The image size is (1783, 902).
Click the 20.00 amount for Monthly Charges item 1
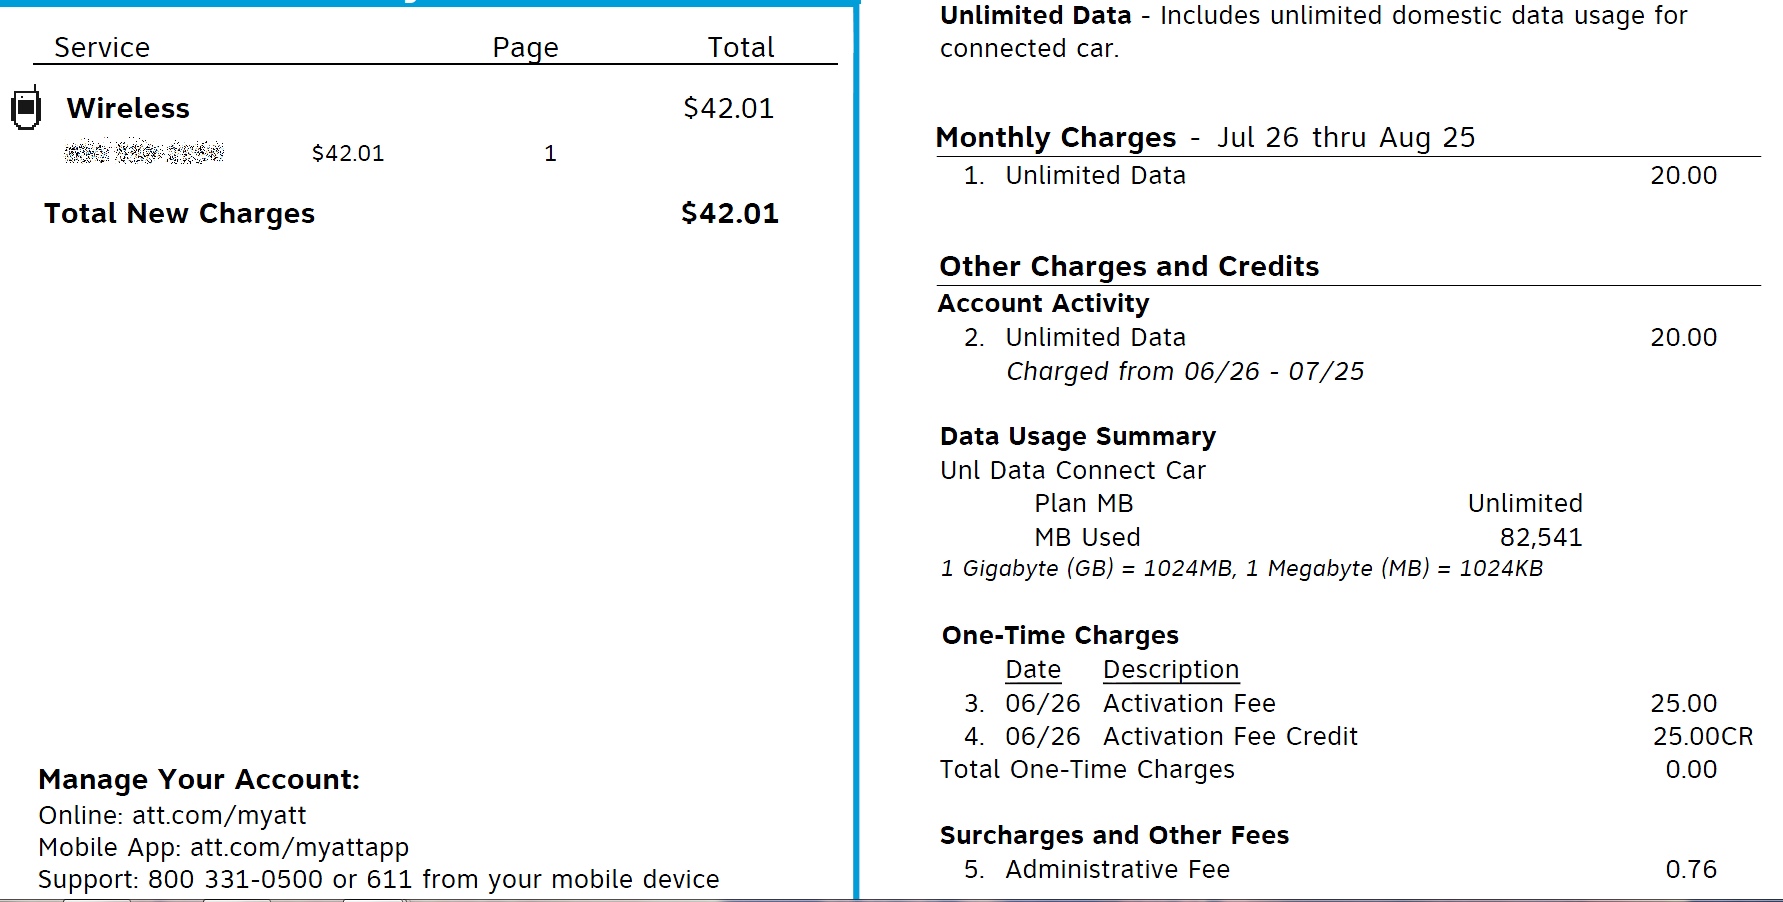click(1684, 175)
